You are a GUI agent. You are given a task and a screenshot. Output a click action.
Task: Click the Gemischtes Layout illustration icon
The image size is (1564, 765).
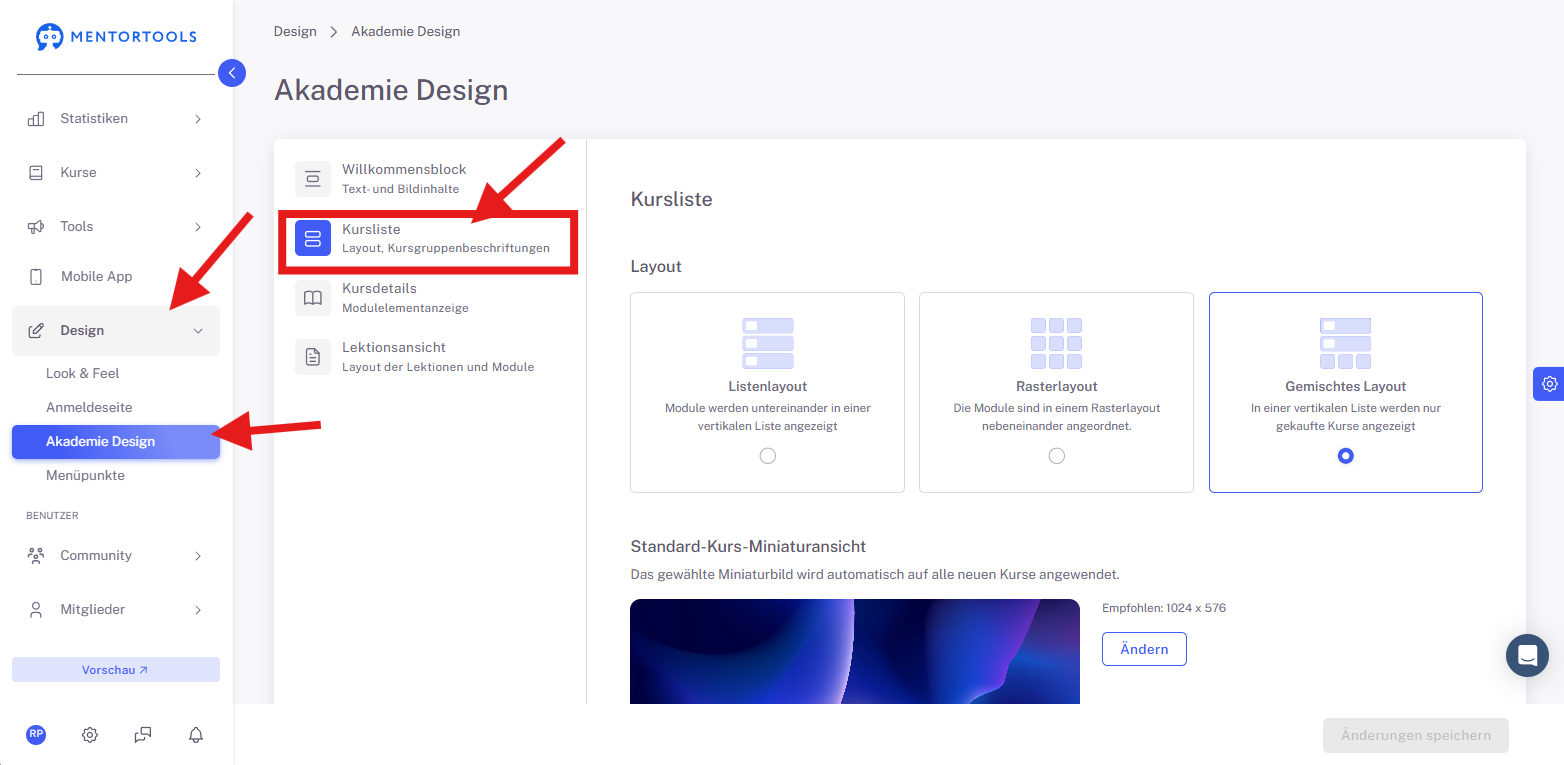click(x=1346, y=343)
